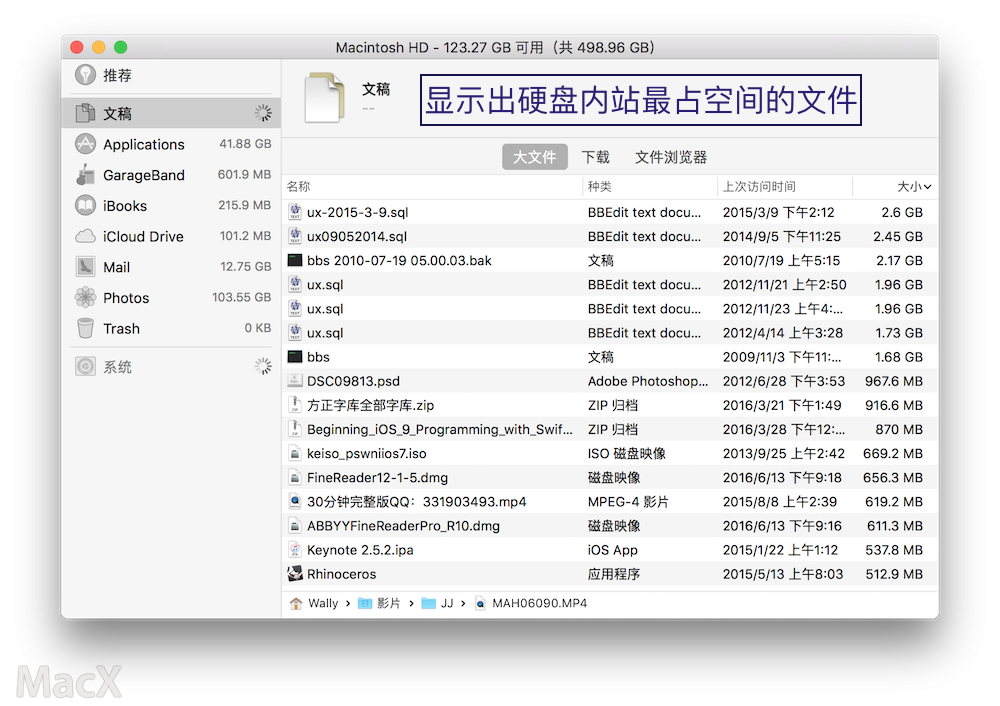
Task: Click the keiso_pswniios7.iso disk image icon
Action: [295, 453]
